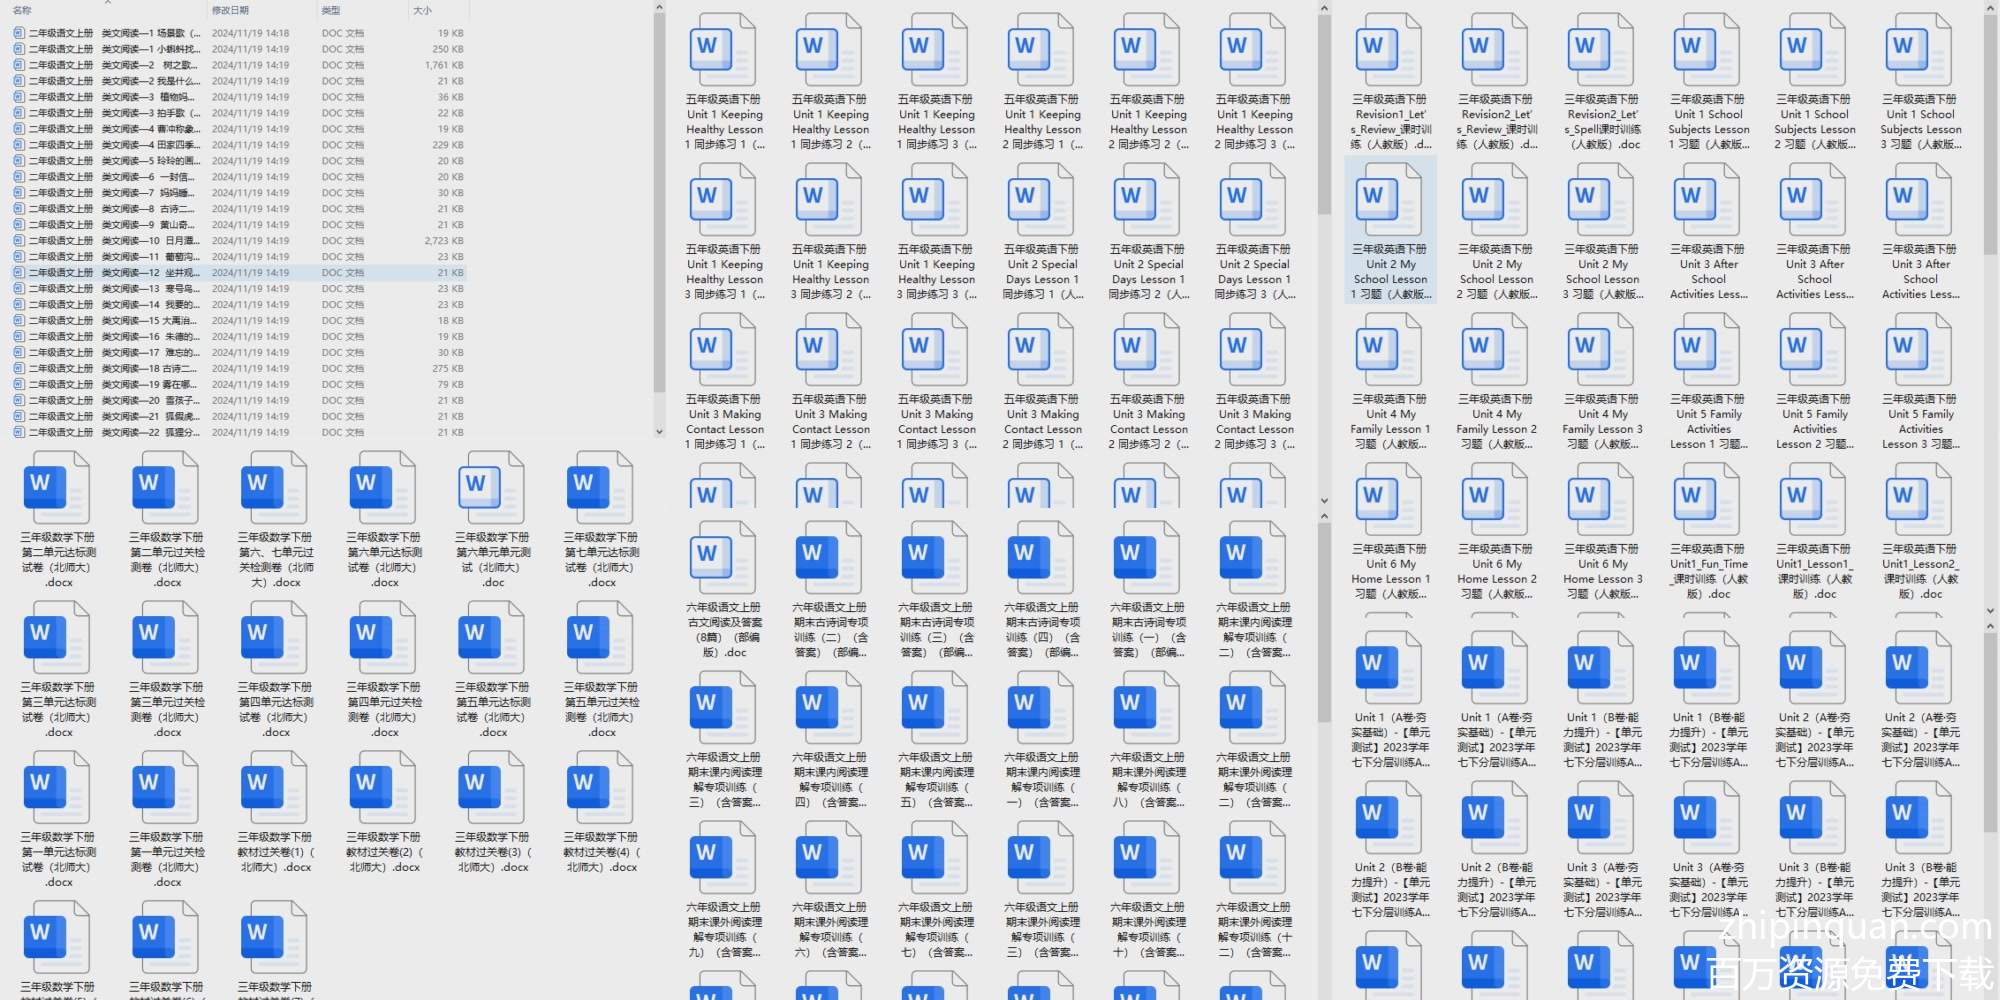The width and height of the screenshot is (2000, 1000).
Task: Sort files by 修改日期 column header
Action: pyautogui.click(x=230, y=11)
